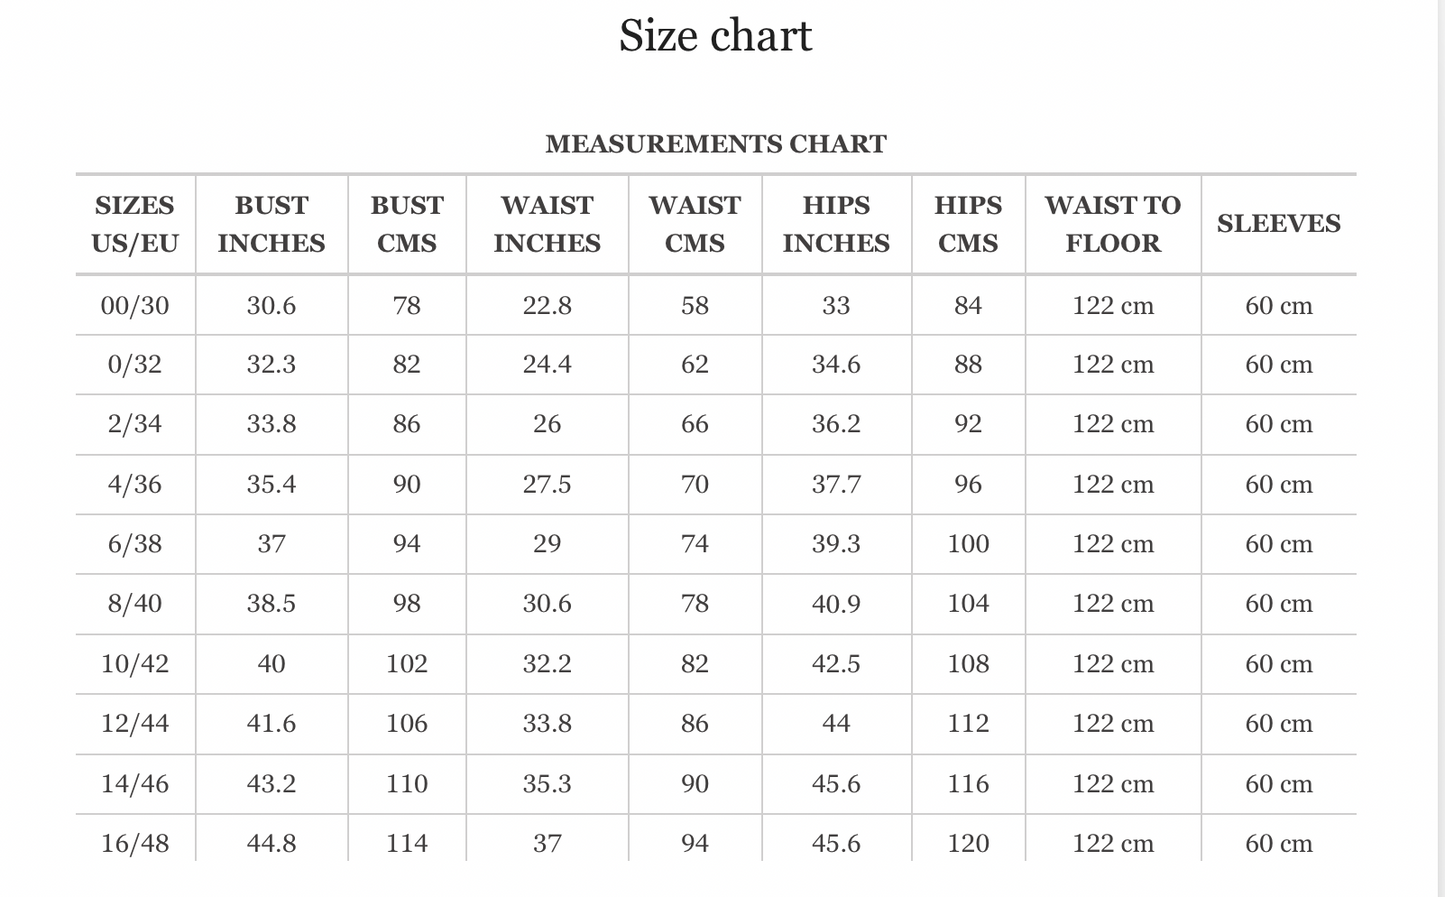Select the 4/36 size row label
This screenshot has height=897, width=1445.
[x=135, y=485]
